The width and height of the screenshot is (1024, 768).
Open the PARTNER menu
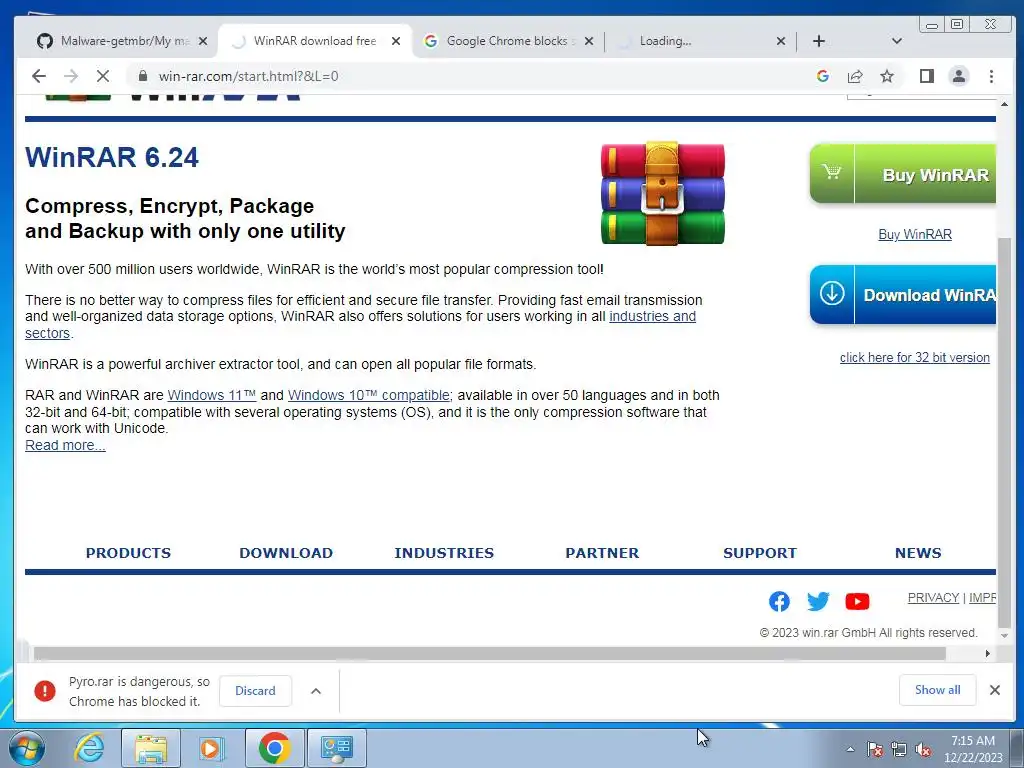click(x=602, y=553)
